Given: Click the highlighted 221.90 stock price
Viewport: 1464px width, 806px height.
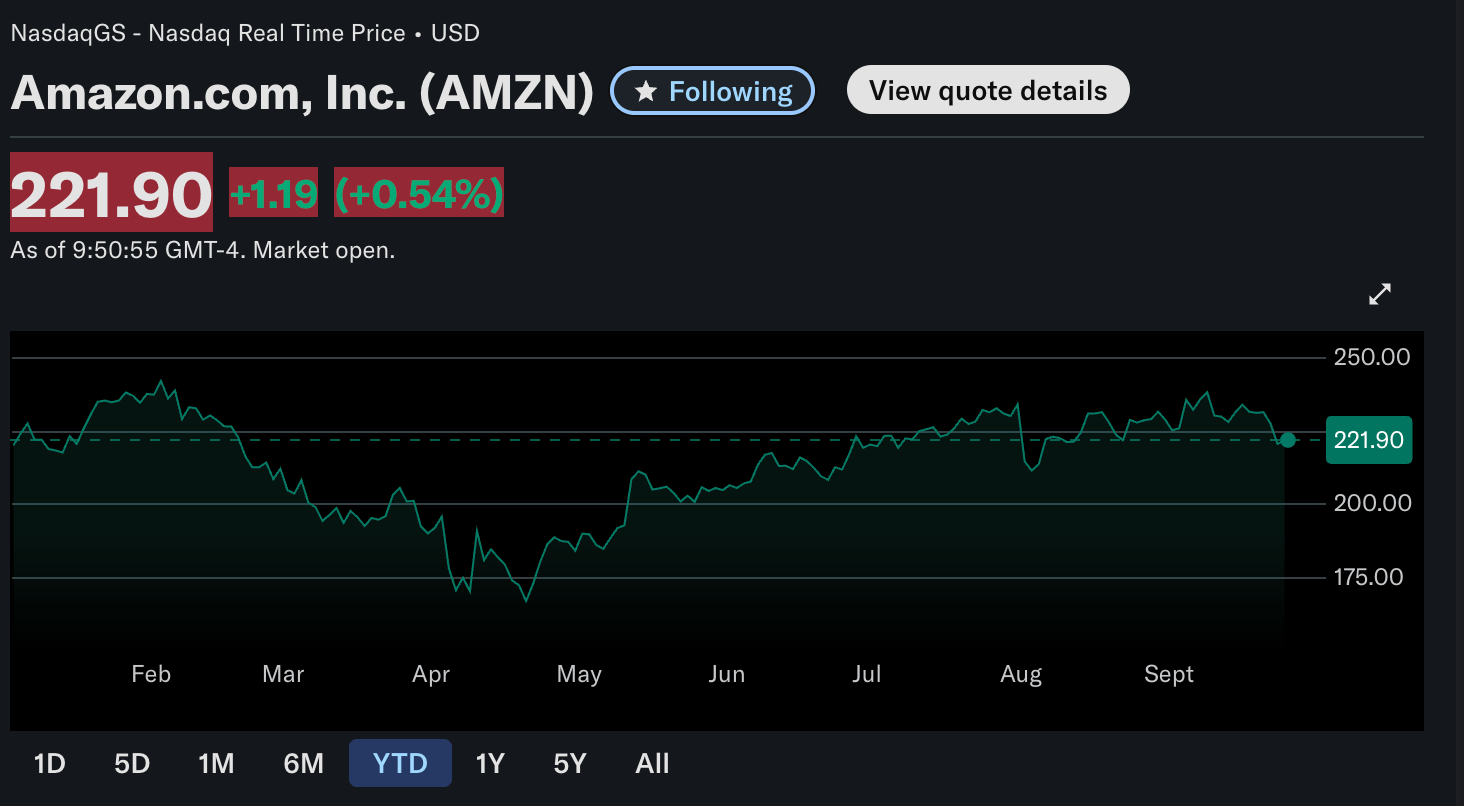Looking at the screenshot, I should coord(110,193).
